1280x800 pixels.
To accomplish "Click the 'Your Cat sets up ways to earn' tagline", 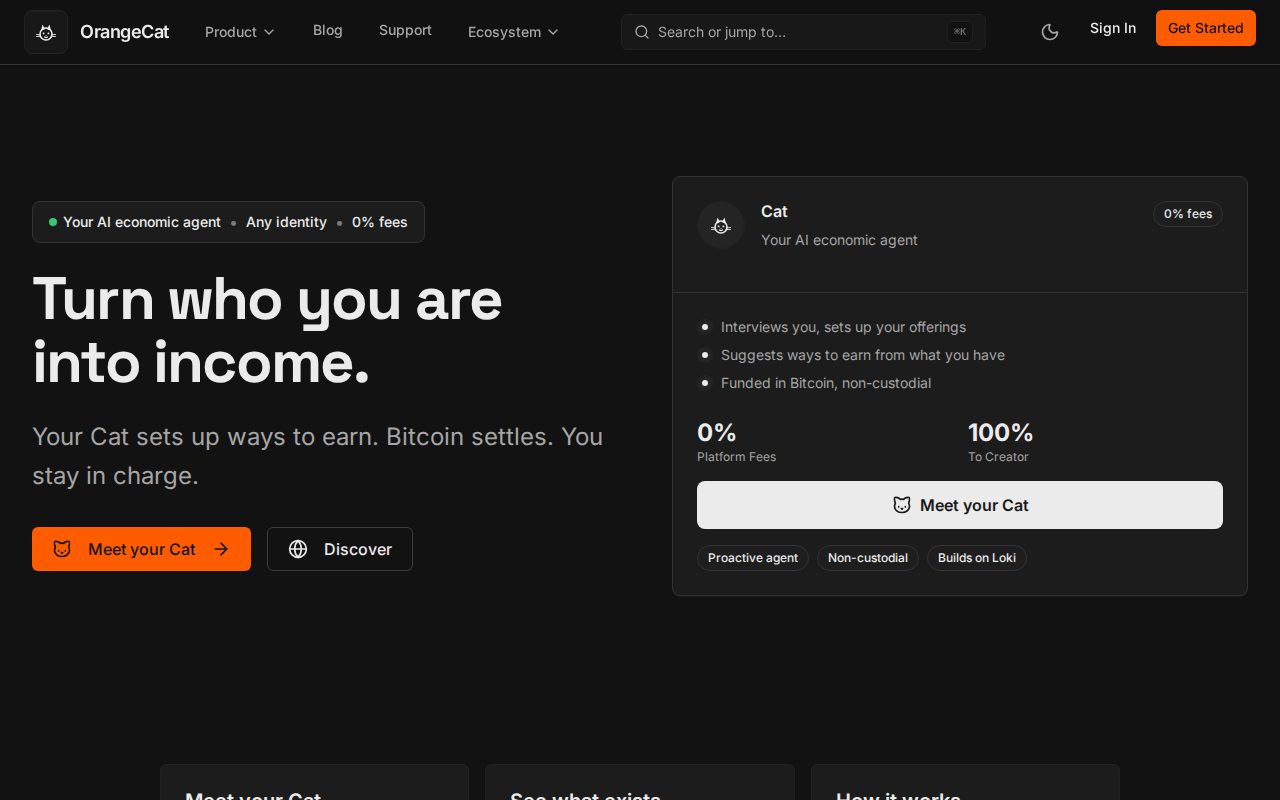I will pyautogui.click(x=318, y=456).
